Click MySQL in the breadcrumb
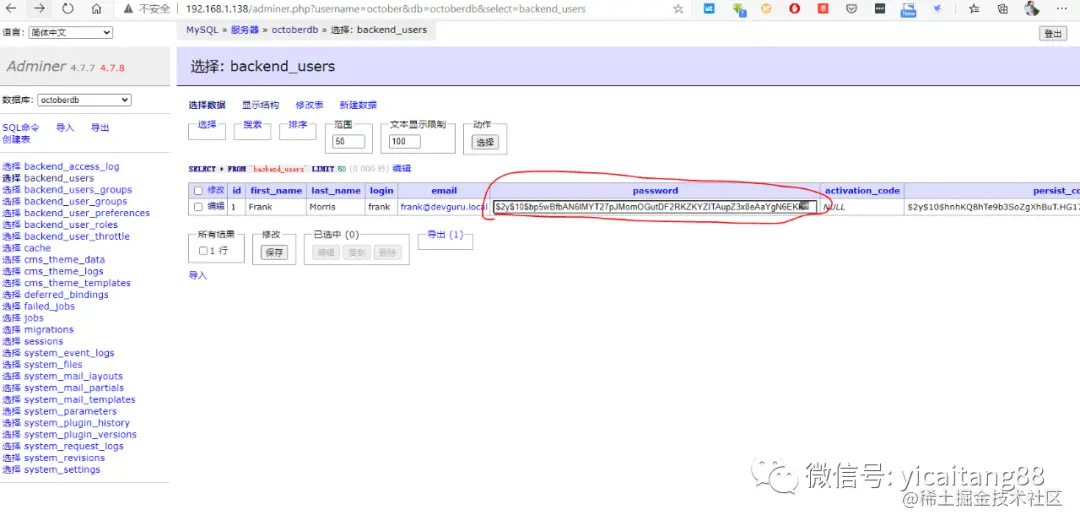 click(202, 30)
